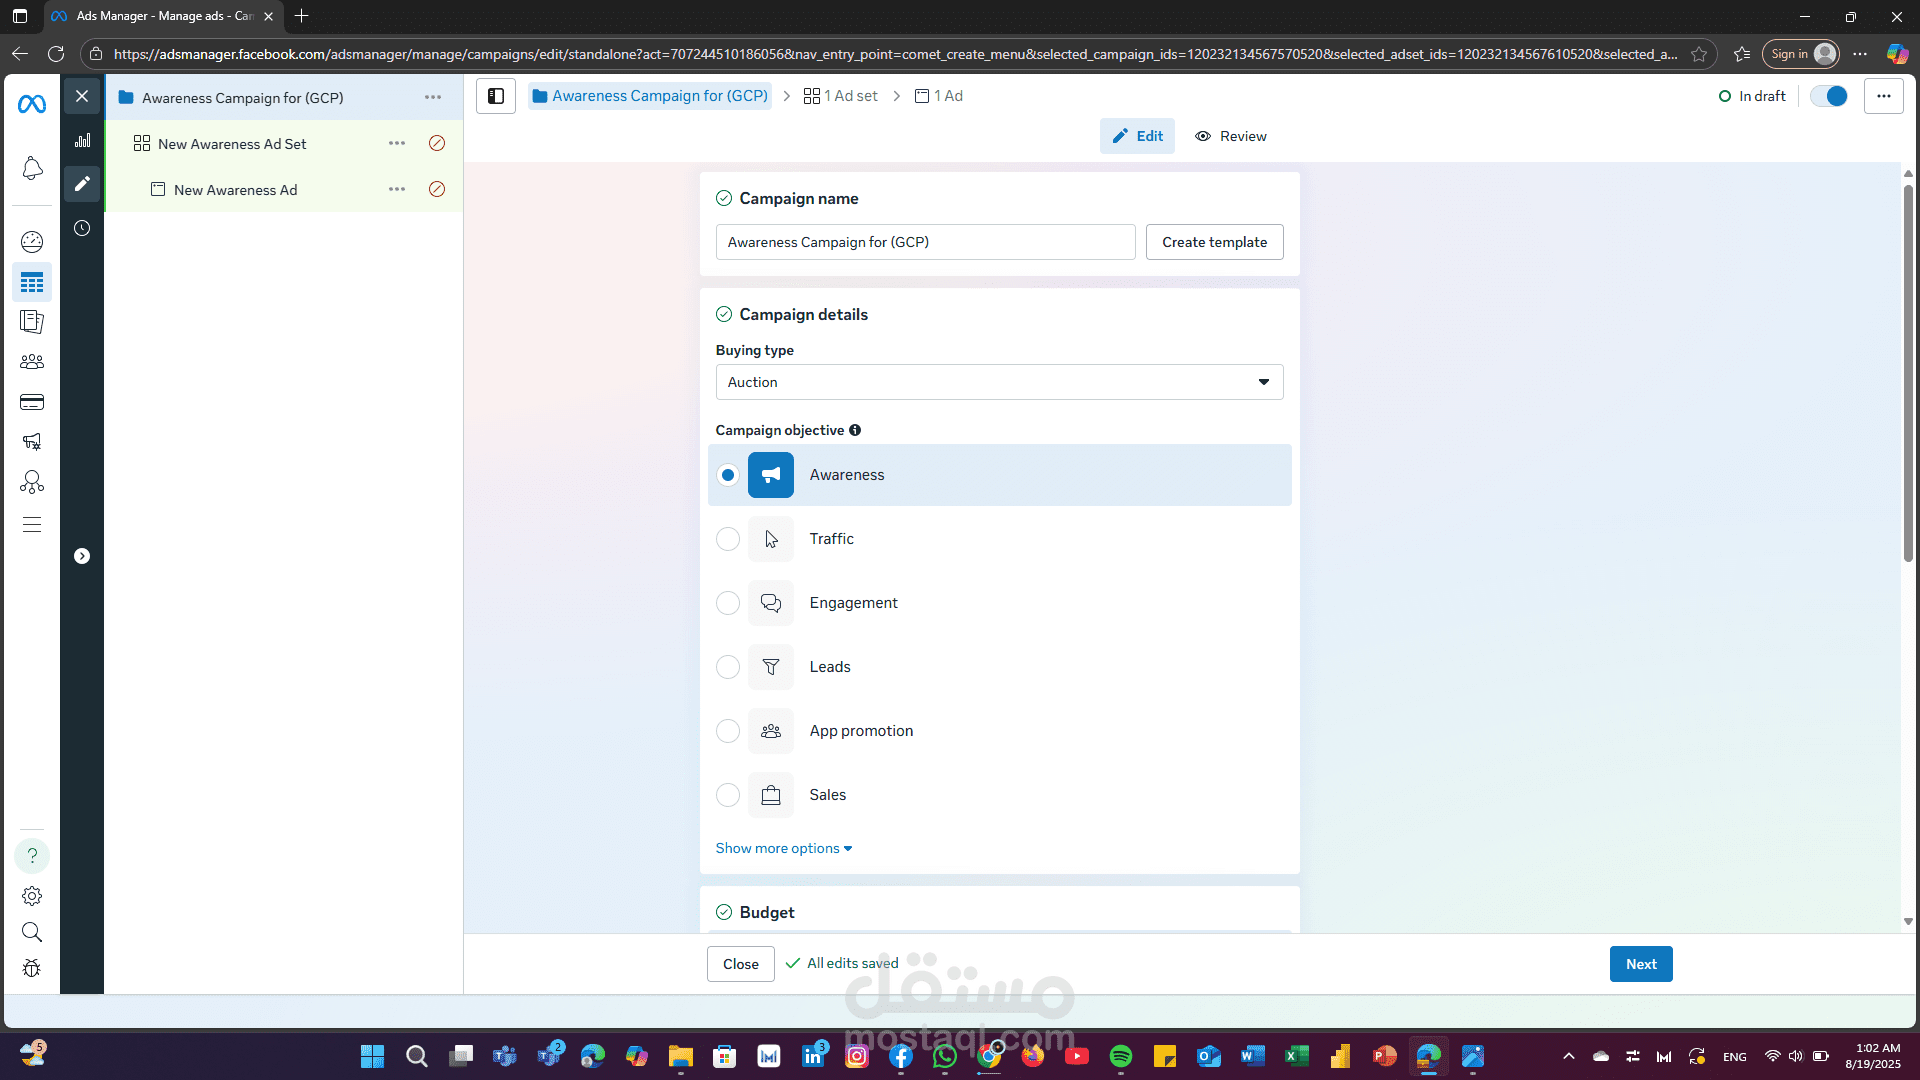This screenshot has height=1080, width=1920.
Task: Select Awareness objective radio button
Action: pyautogui.click(x=728, y=475)
